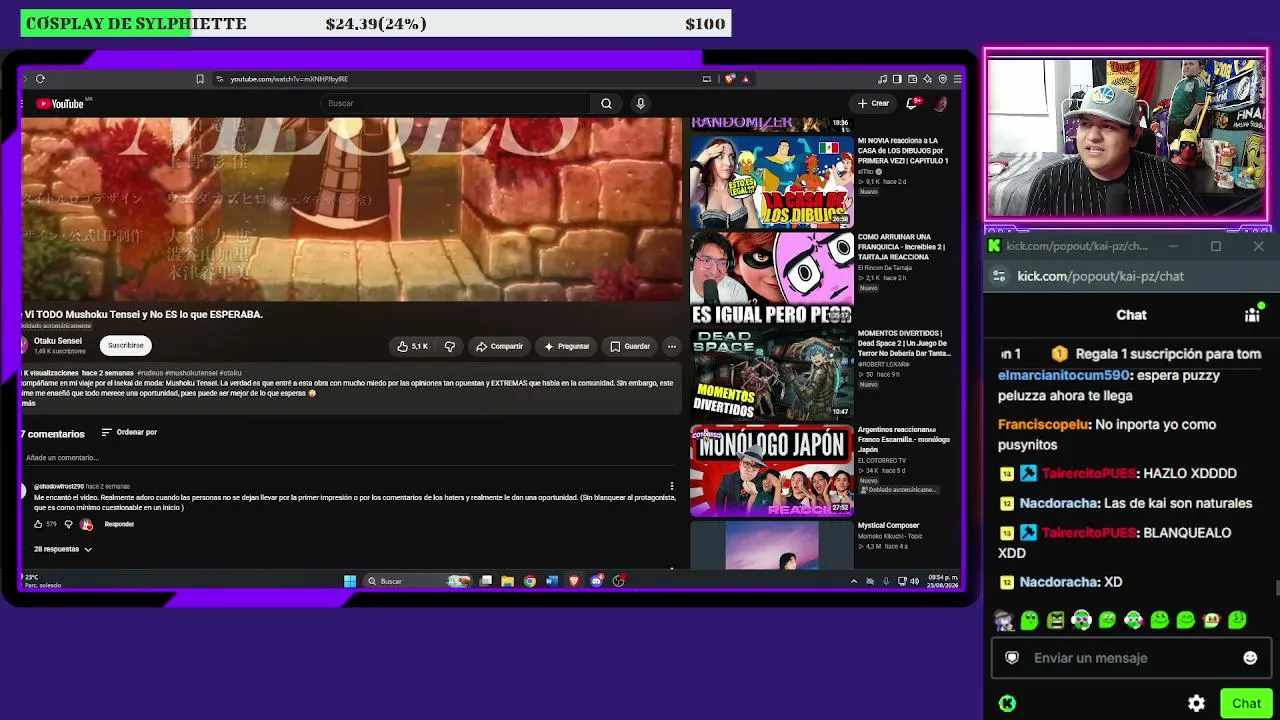This screenshot has height=720, width=1280.
Task: Bookmark the page from the address bar
Action: [200, 79]
